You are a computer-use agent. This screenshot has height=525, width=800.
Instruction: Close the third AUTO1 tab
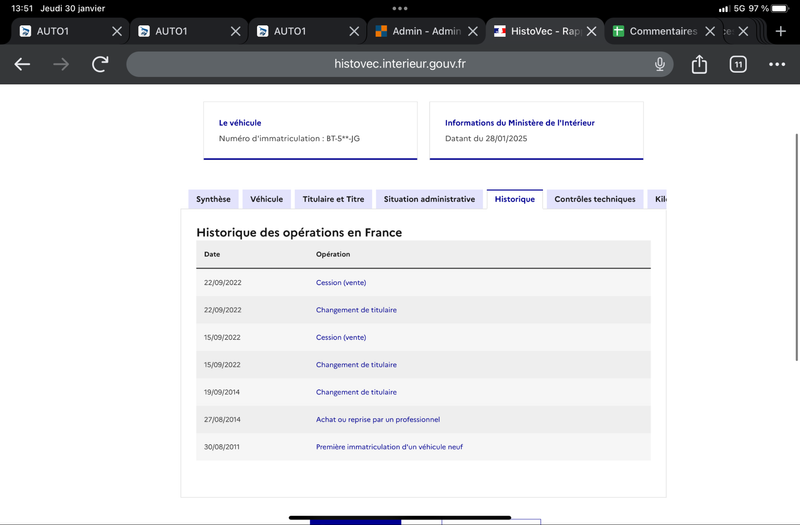(354, 31)
